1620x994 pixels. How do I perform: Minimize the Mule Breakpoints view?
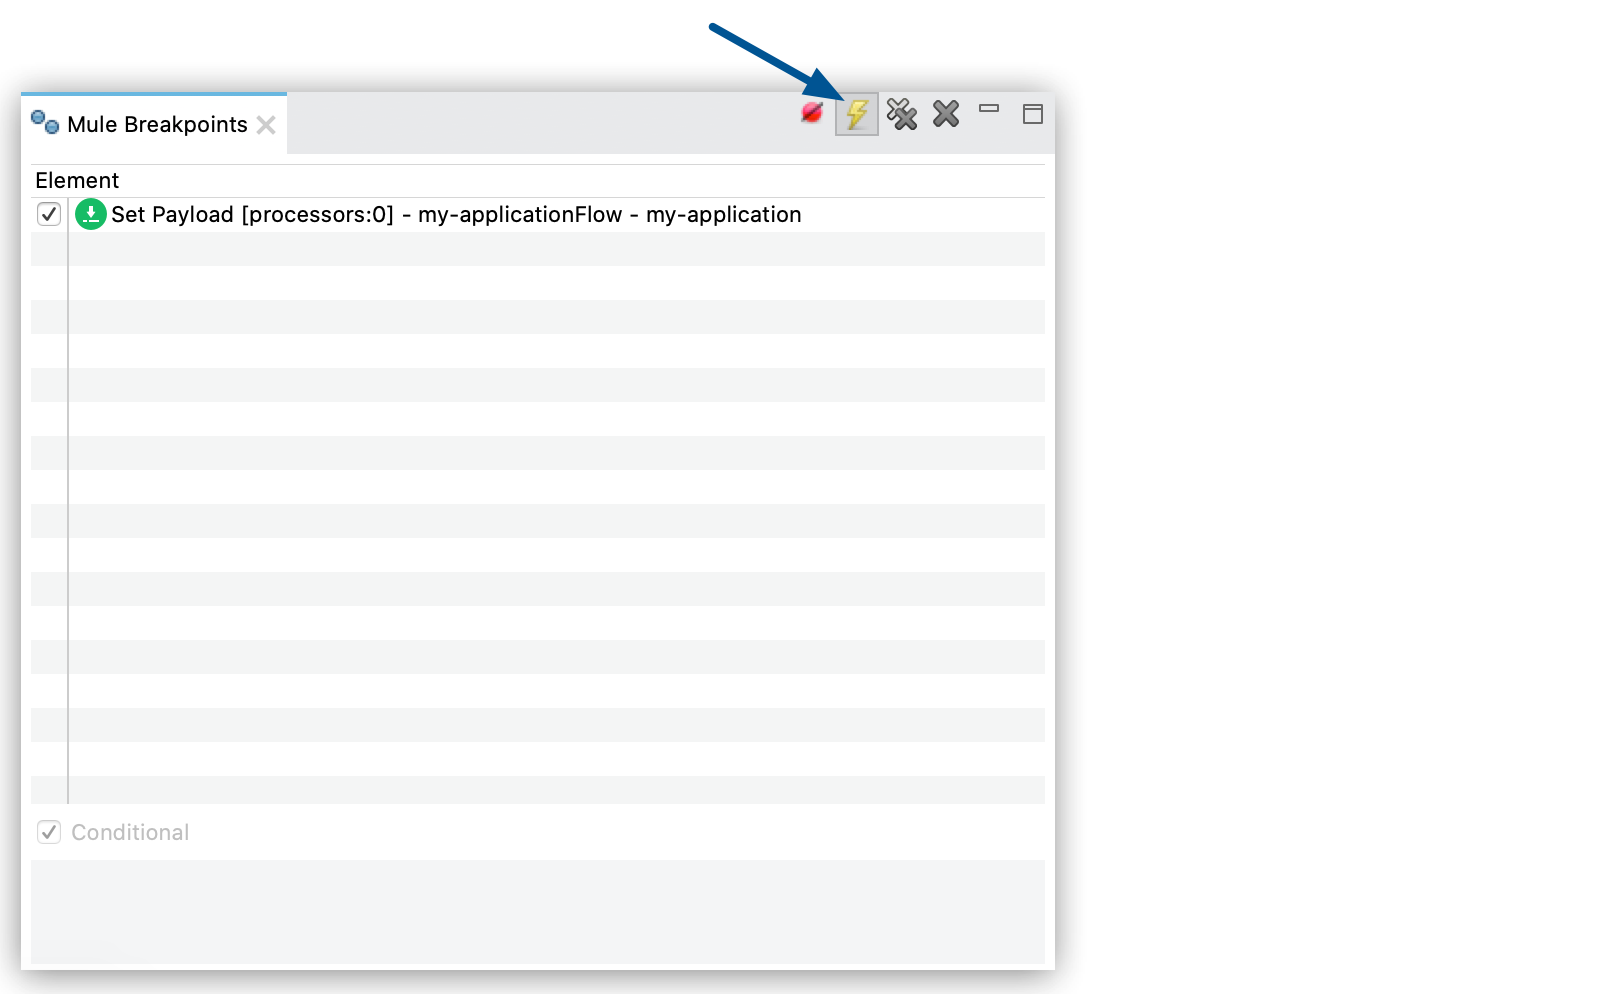click(x=990, y=108)
